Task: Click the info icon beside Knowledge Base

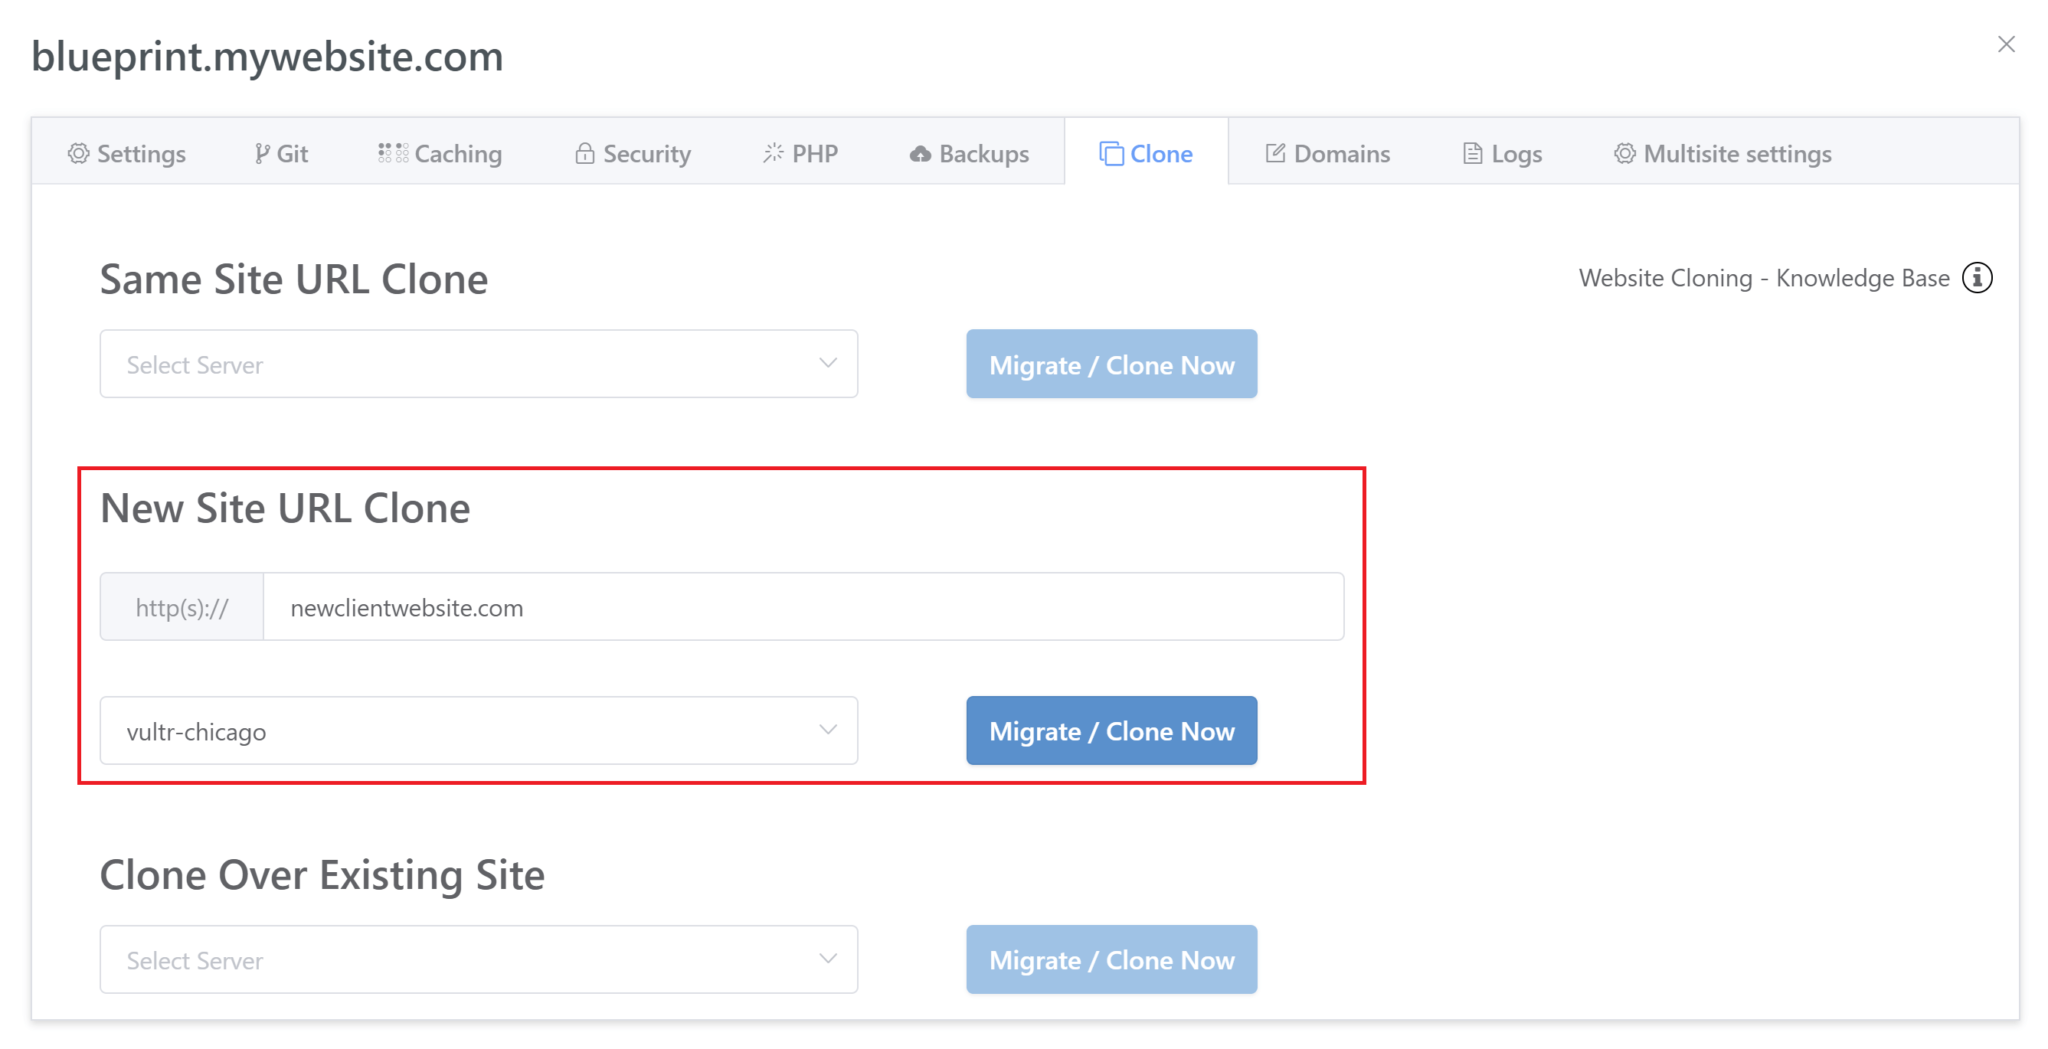Action: pos(1978,278)
